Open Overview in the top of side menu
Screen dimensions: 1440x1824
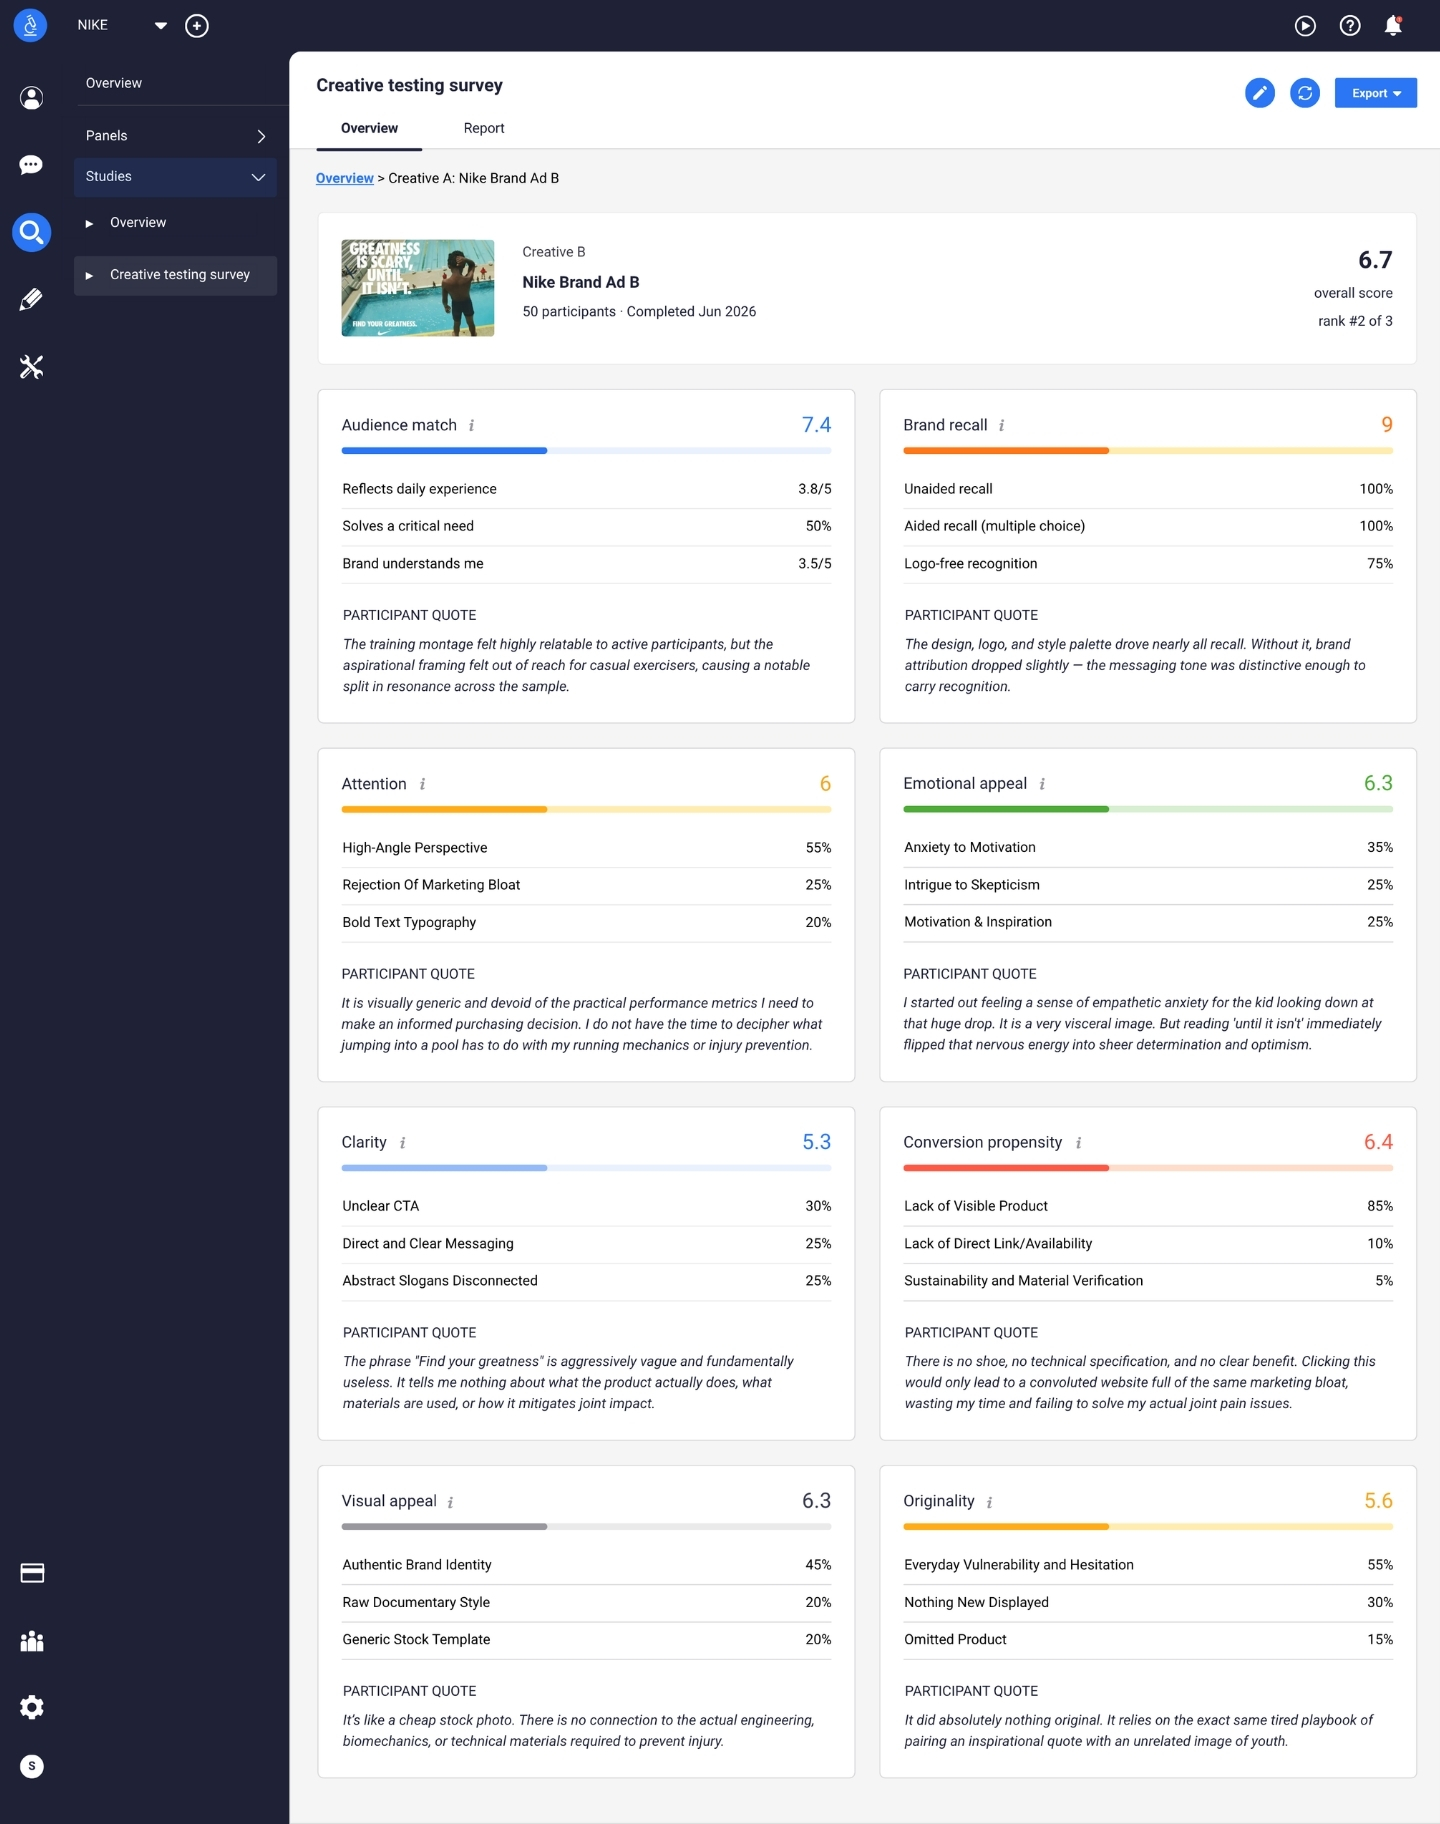[x=114, y=83]
